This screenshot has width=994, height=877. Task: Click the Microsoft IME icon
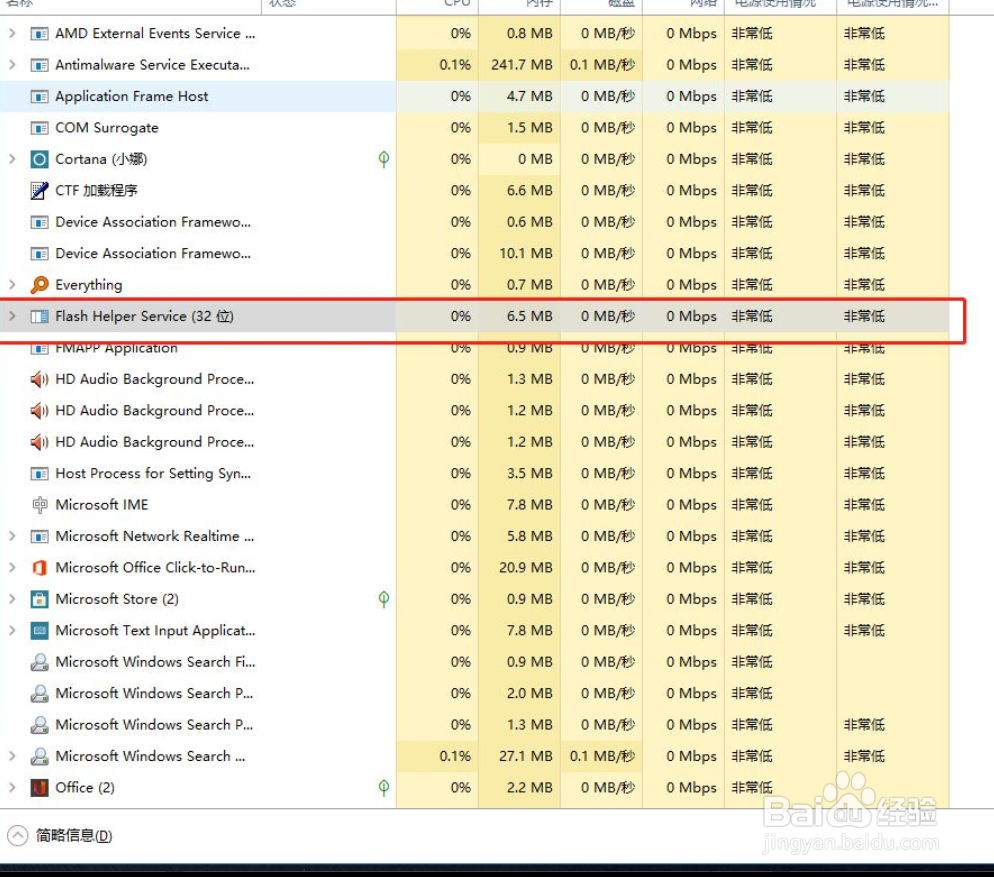point(39,505)
